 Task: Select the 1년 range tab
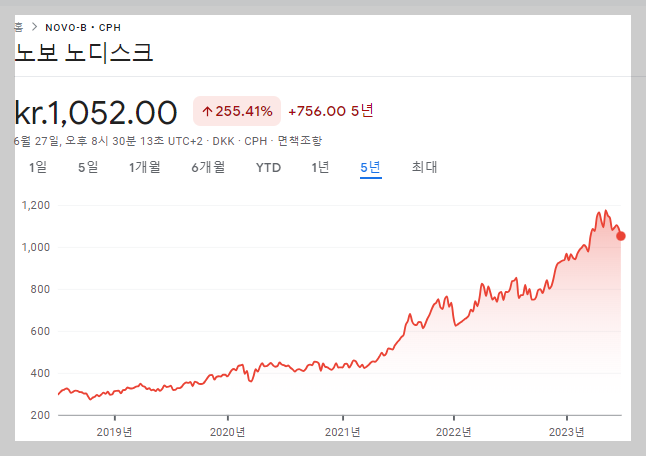click(320, 167)
